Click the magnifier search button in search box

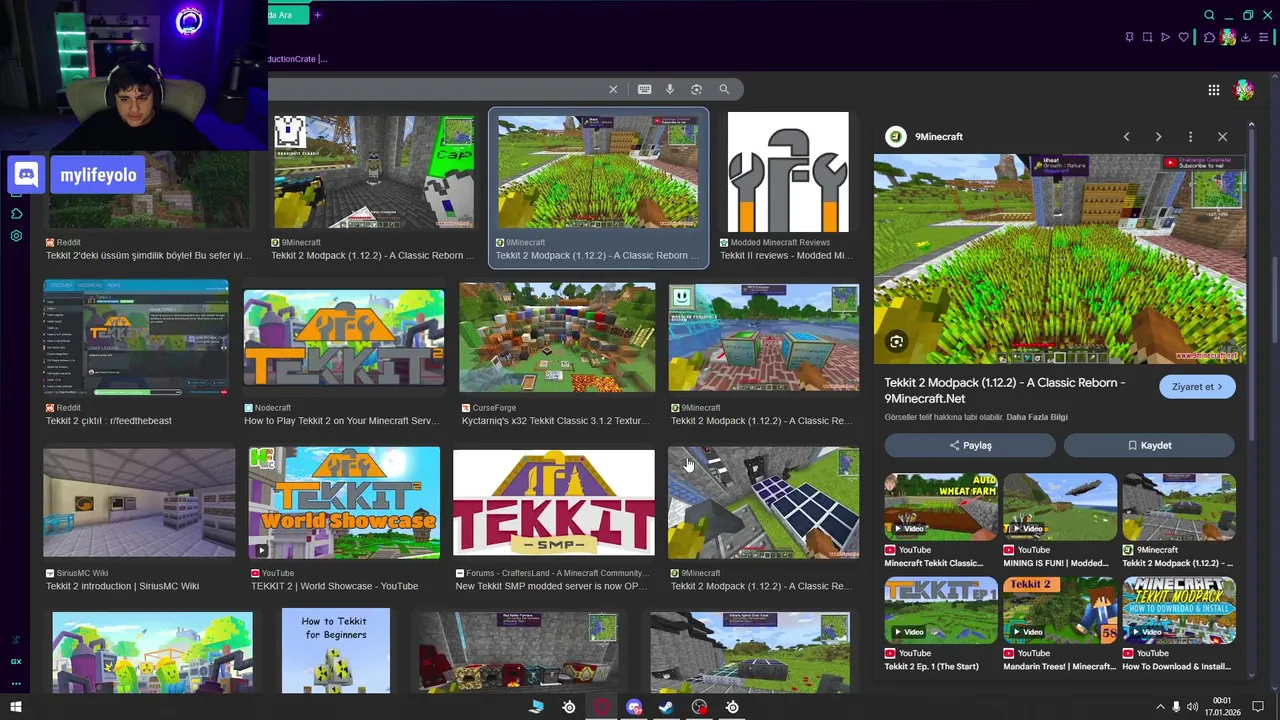(724, 89)
